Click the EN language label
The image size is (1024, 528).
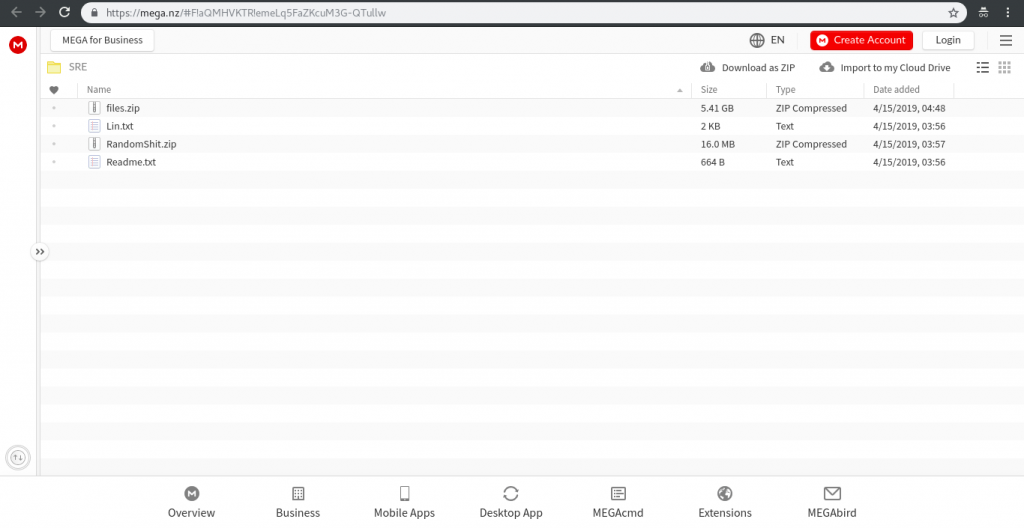click(777, 40)
